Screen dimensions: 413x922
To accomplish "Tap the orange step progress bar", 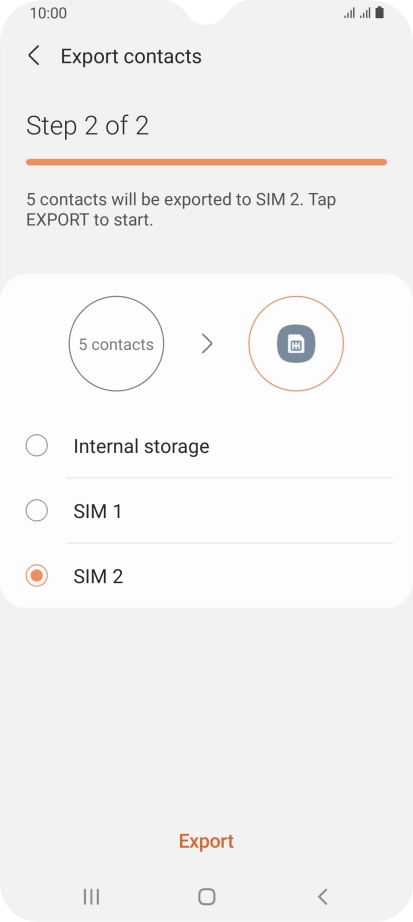I will click(x=206, y=162).
